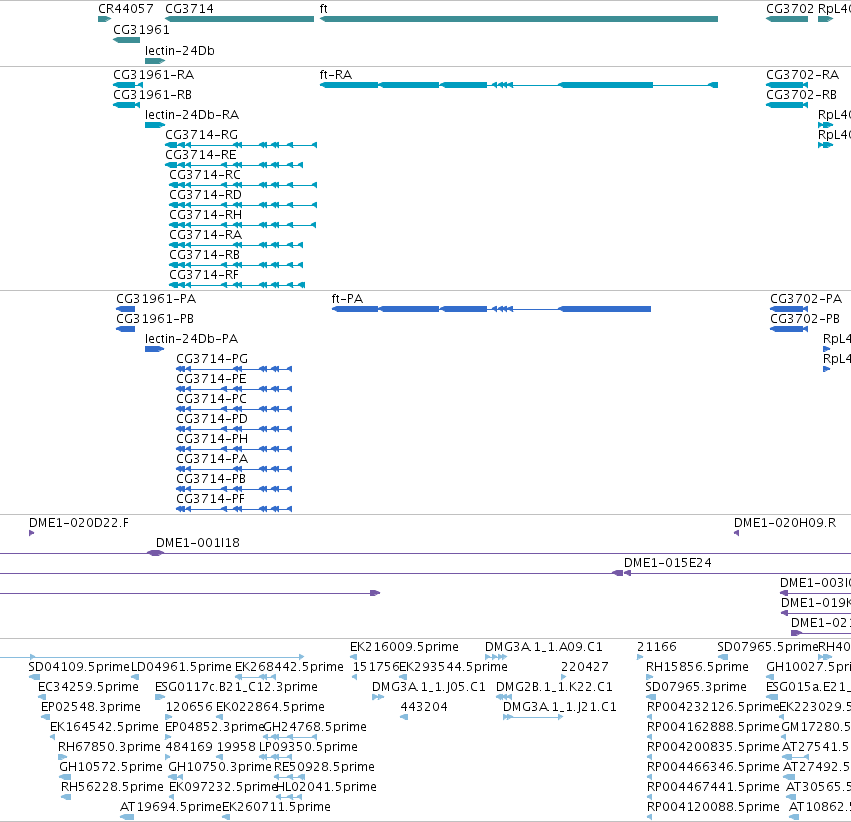Open the CG3714-RH transcript label
Image resolution: width=851 pixels, height=822 pixels.
(x=205, y=215)
